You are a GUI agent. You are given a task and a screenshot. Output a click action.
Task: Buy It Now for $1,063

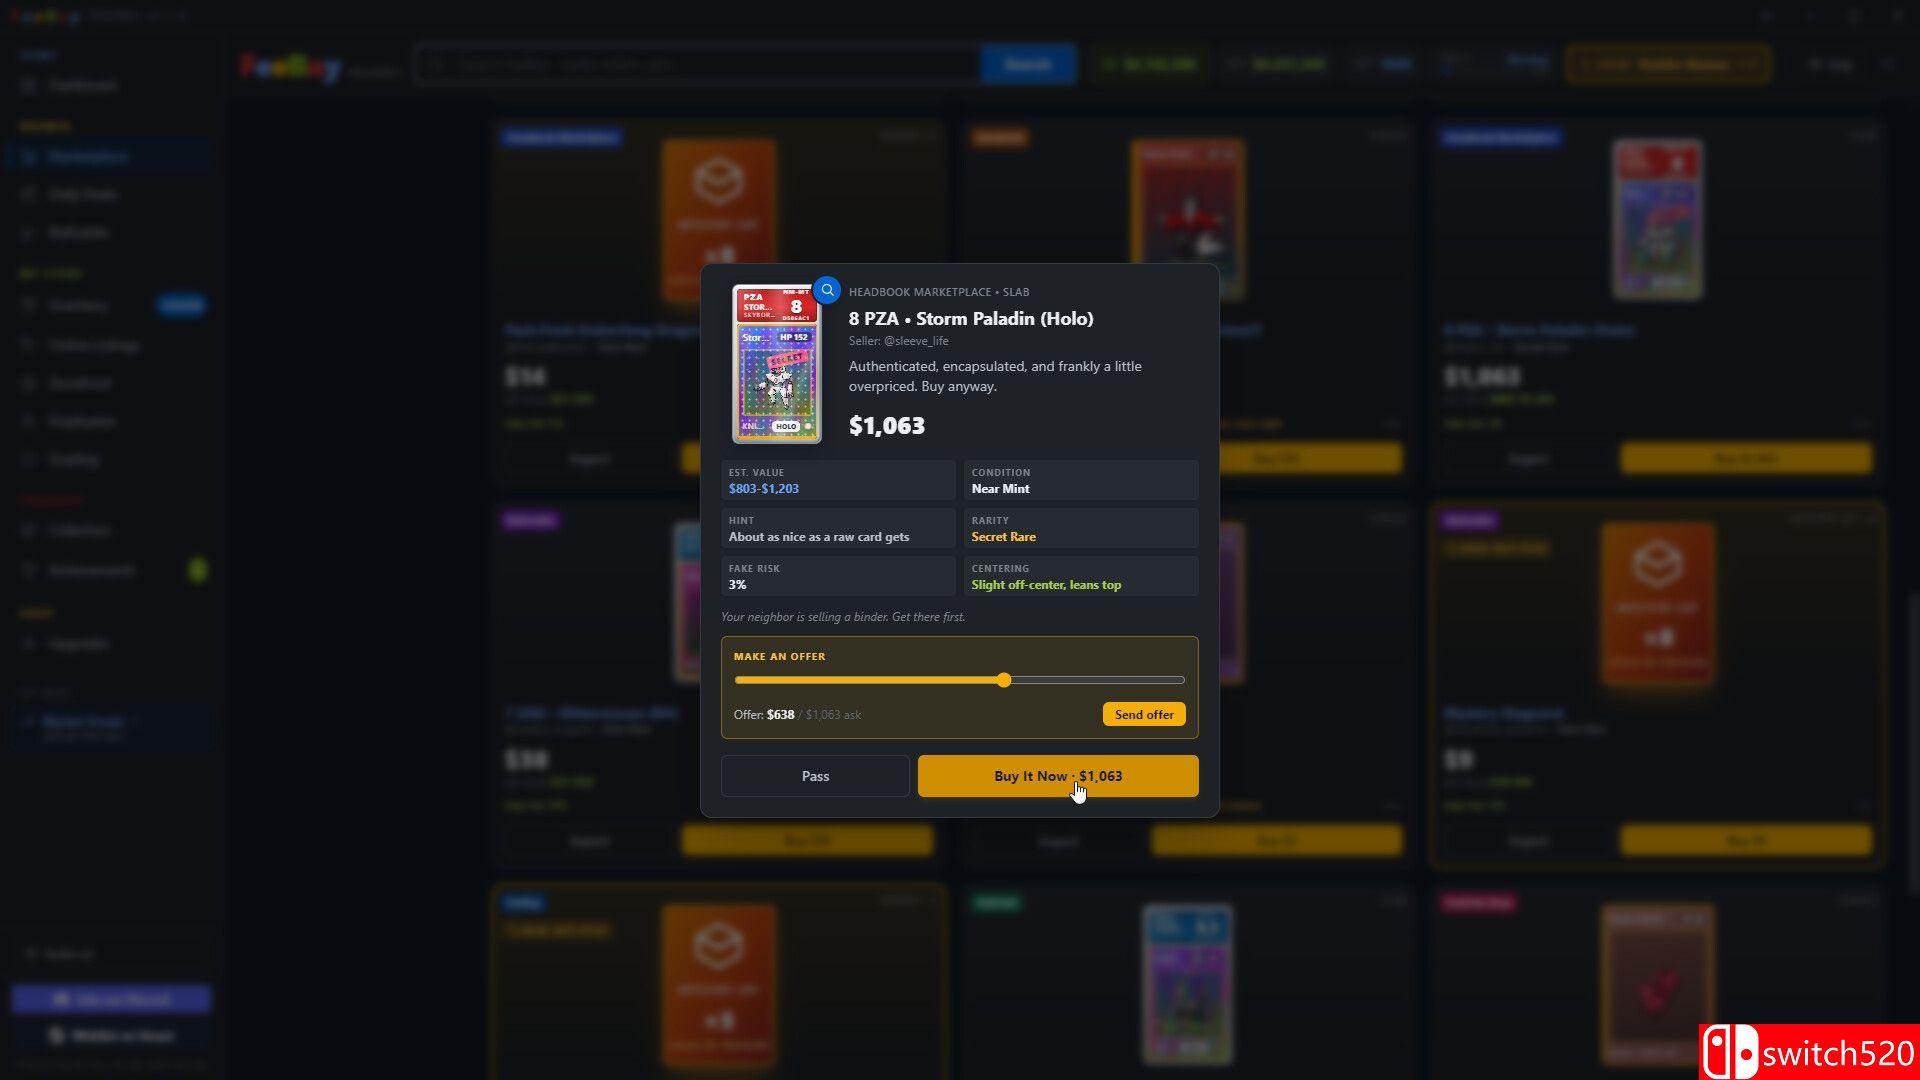point(1058,776)
